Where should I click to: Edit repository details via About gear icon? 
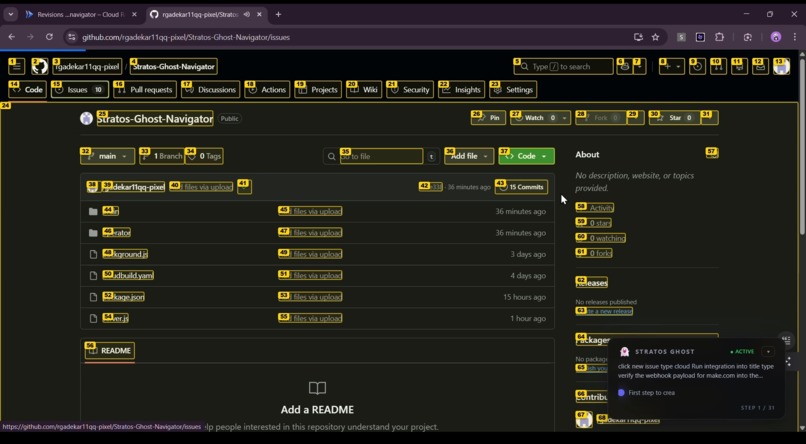click(x=712, y=153)
